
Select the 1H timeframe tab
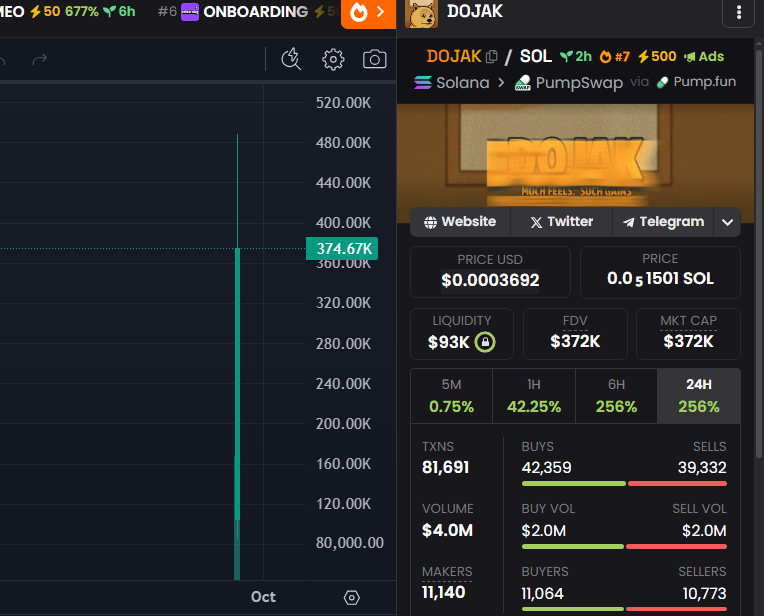534,396
